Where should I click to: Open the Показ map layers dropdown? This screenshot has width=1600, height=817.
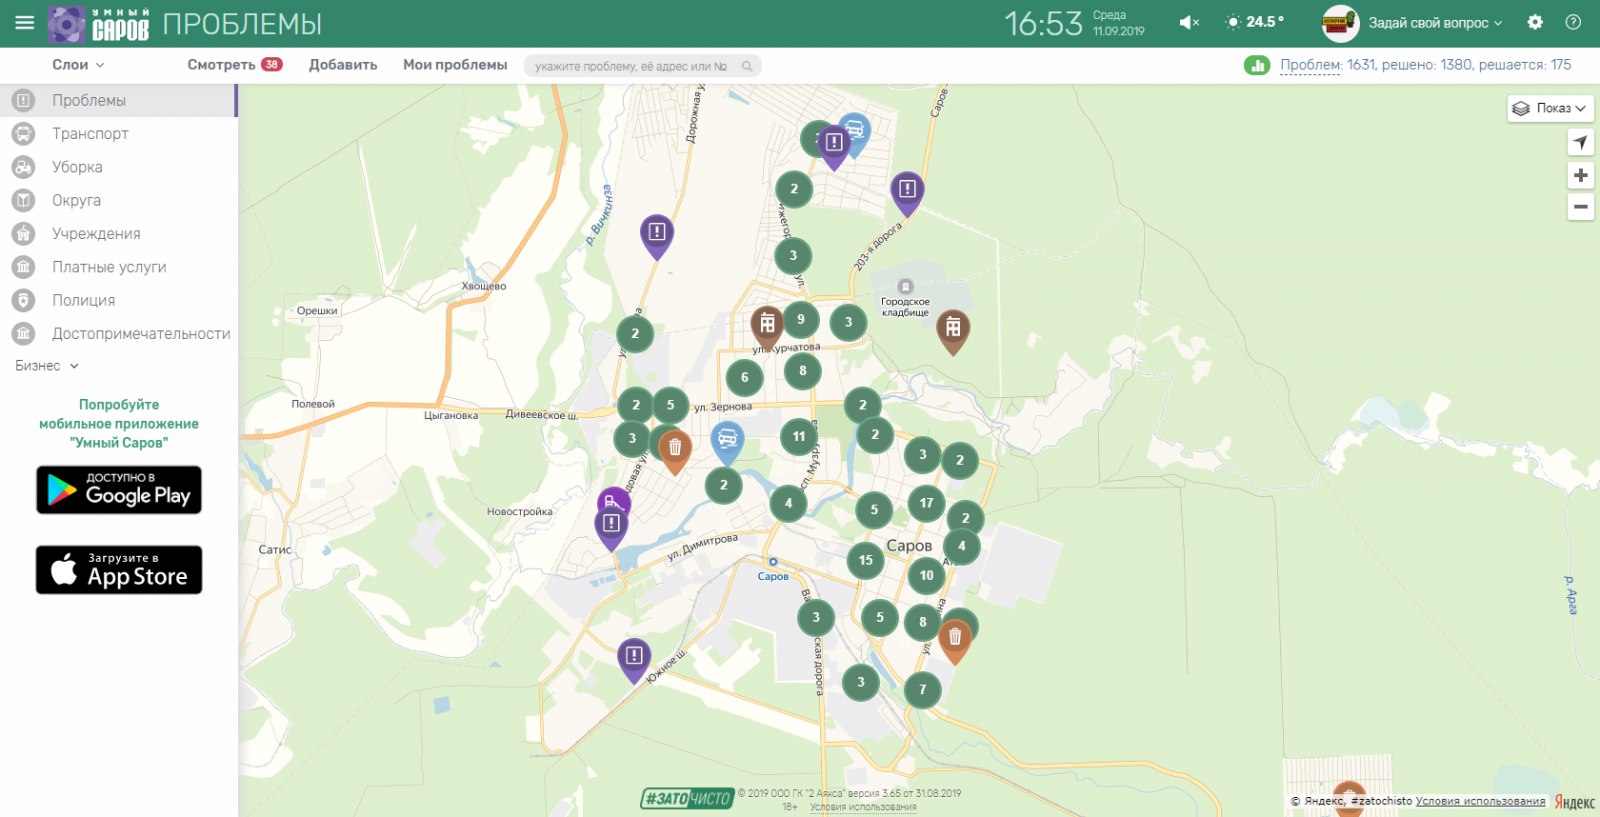1549,108
